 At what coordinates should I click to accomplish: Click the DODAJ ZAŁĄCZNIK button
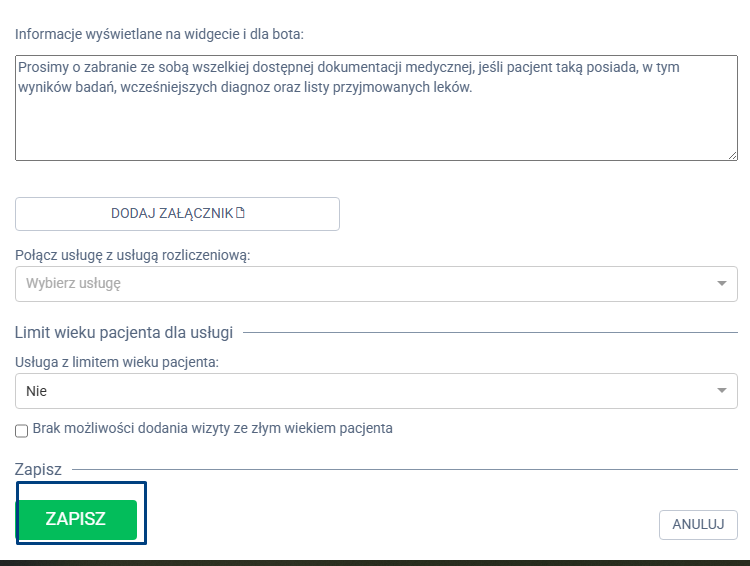tap(172, 213)
